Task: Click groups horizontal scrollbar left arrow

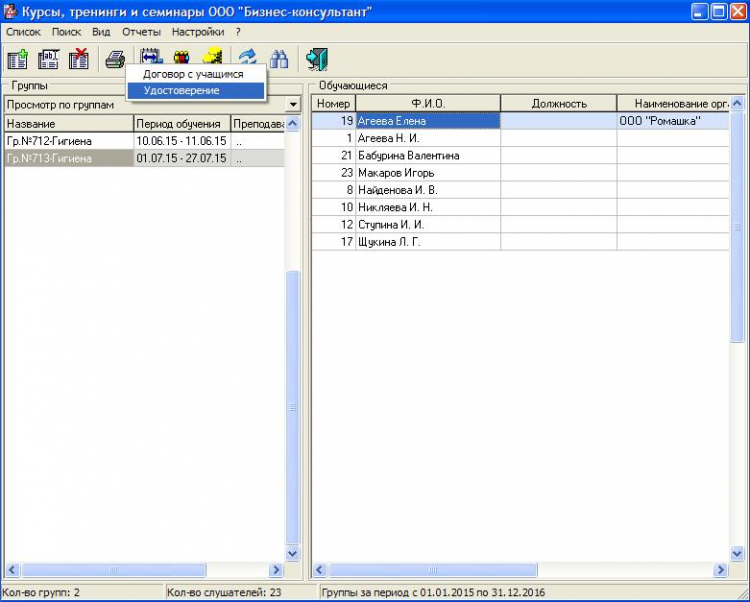Action: click(12, 569)
